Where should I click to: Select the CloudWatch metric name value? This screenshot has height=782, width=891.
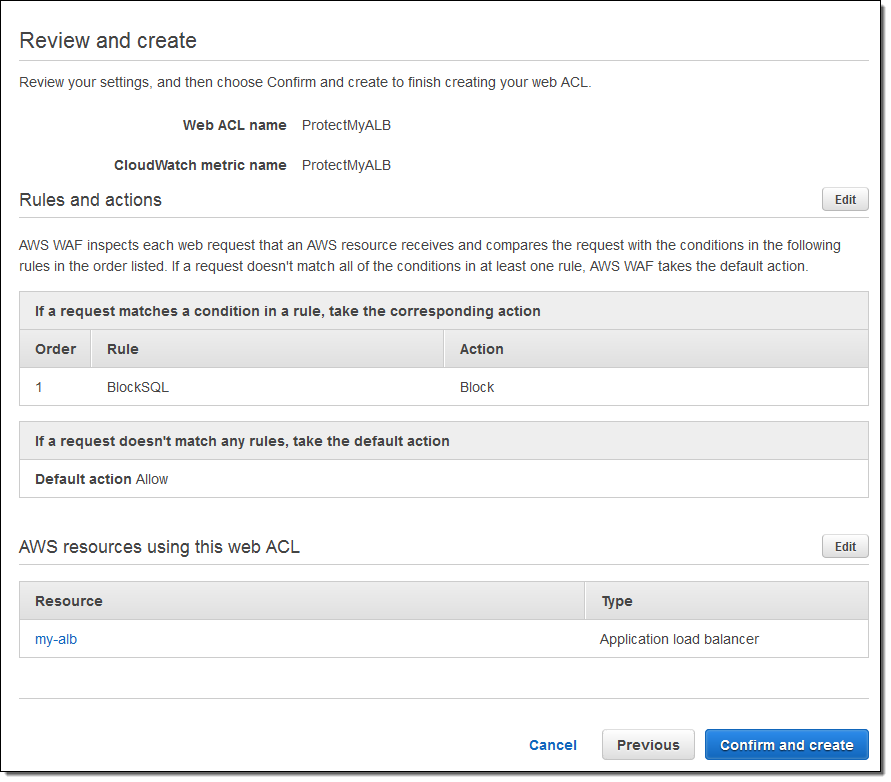click(x=346, y=165)
